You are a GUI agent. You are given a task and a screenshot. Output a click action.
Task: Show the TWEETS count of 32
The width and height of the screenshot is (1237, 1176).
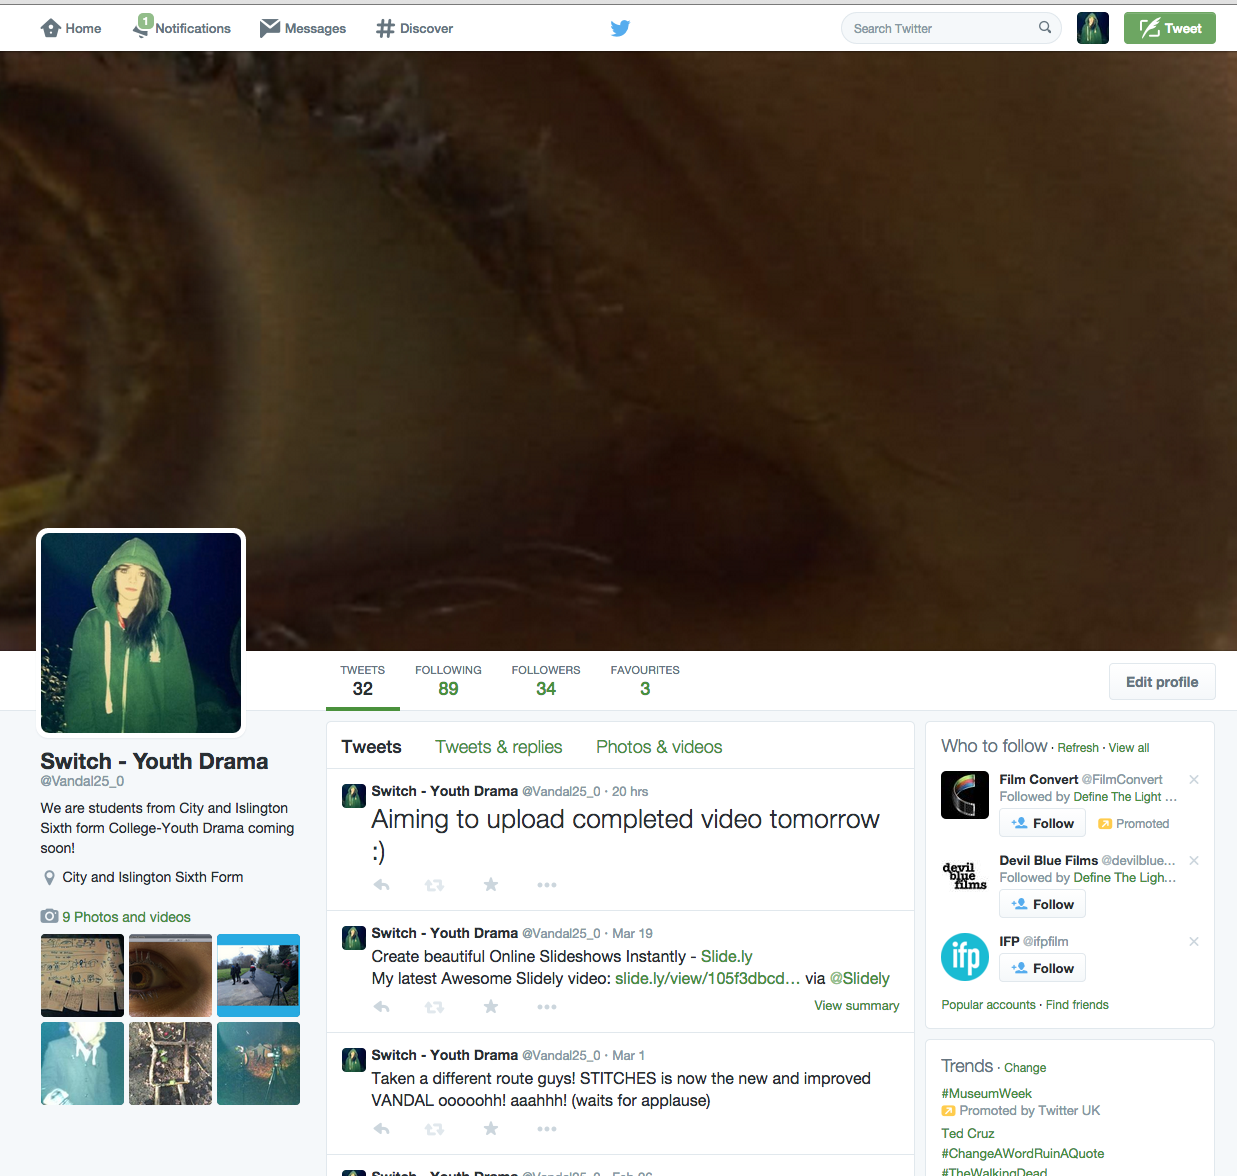[x=362, y=681]
